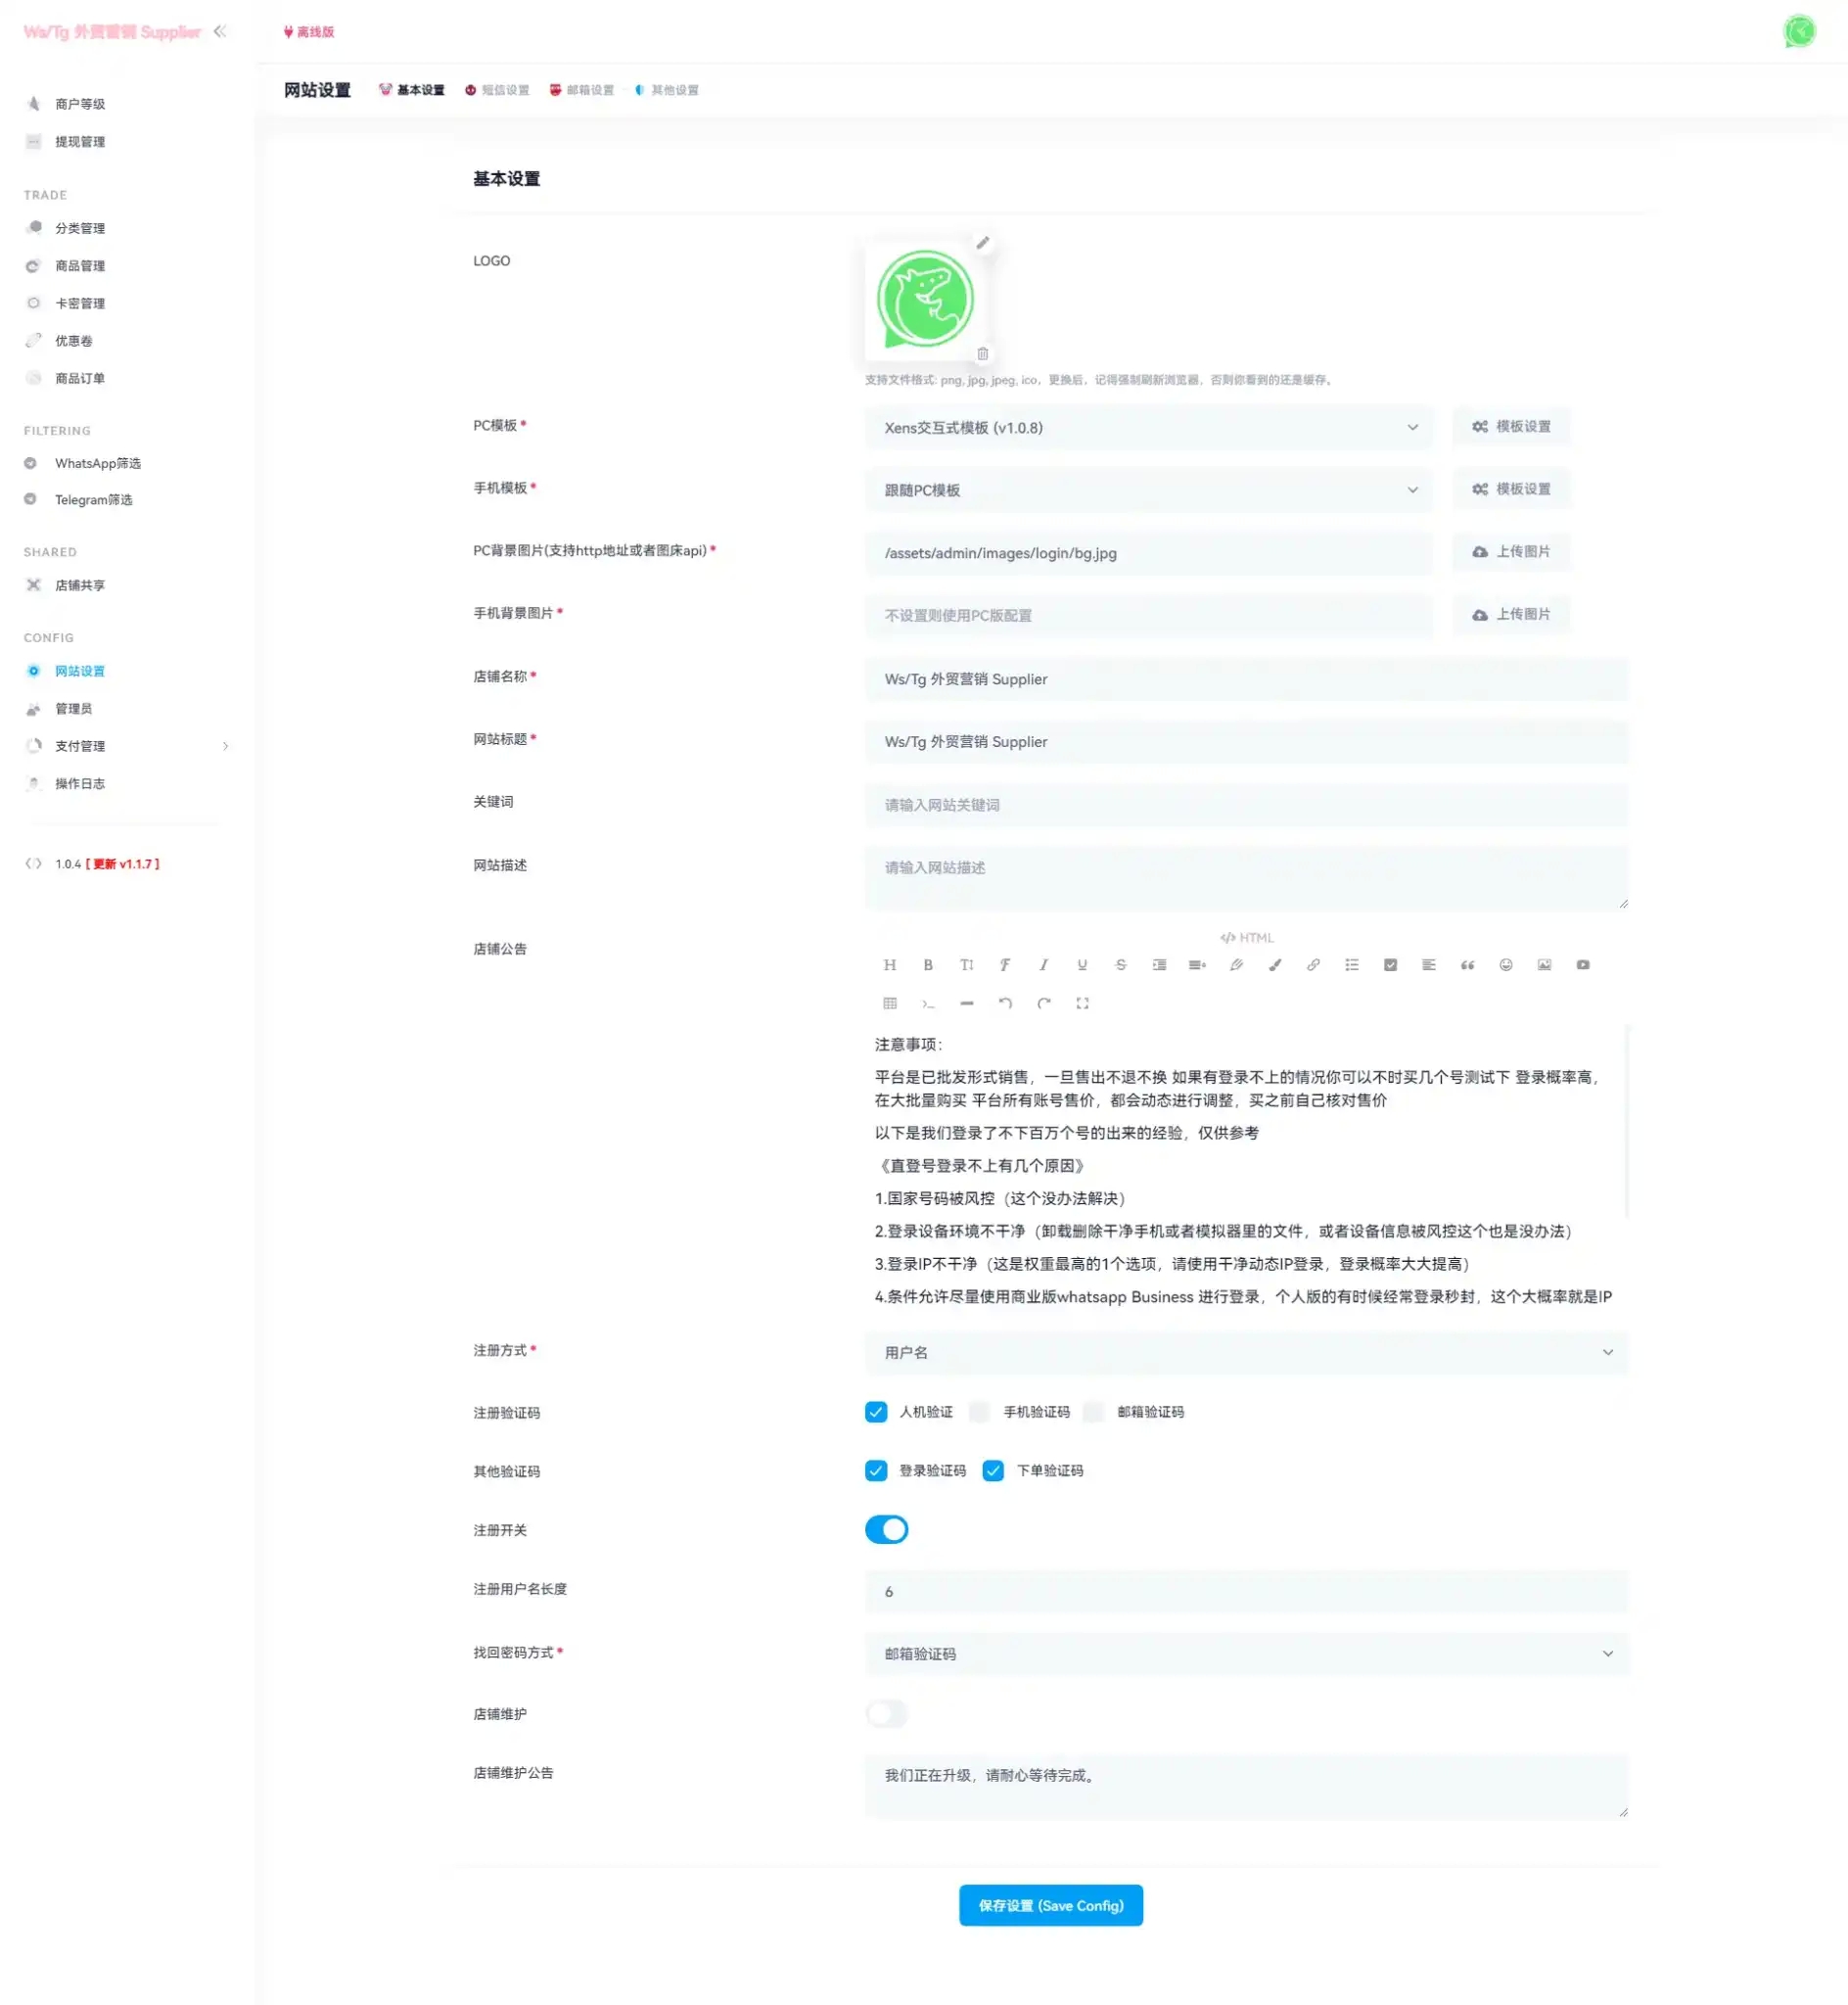Insert a table in the announcement editor
The height and width of the screenshot is (2005, 1848).
point(889,1003)
